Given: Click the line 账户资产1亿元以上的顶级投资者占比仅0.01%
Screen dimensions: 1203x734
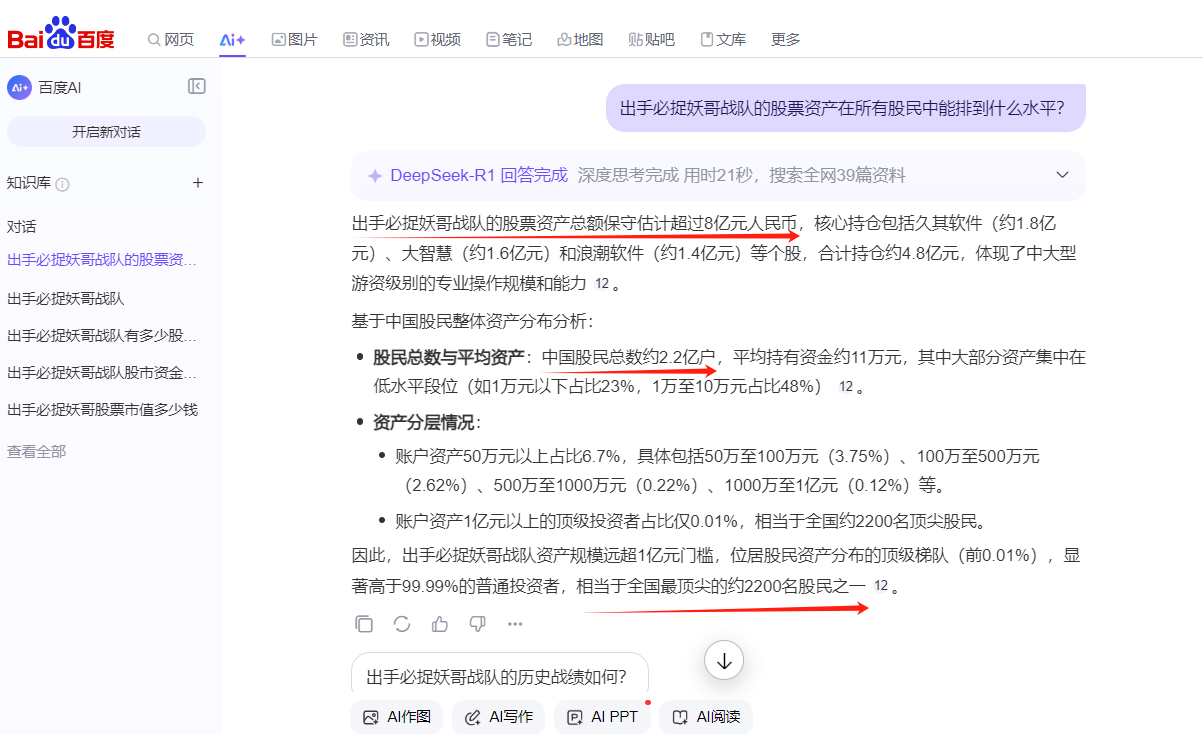Looking at the screenshot, I should coord(568,521).
